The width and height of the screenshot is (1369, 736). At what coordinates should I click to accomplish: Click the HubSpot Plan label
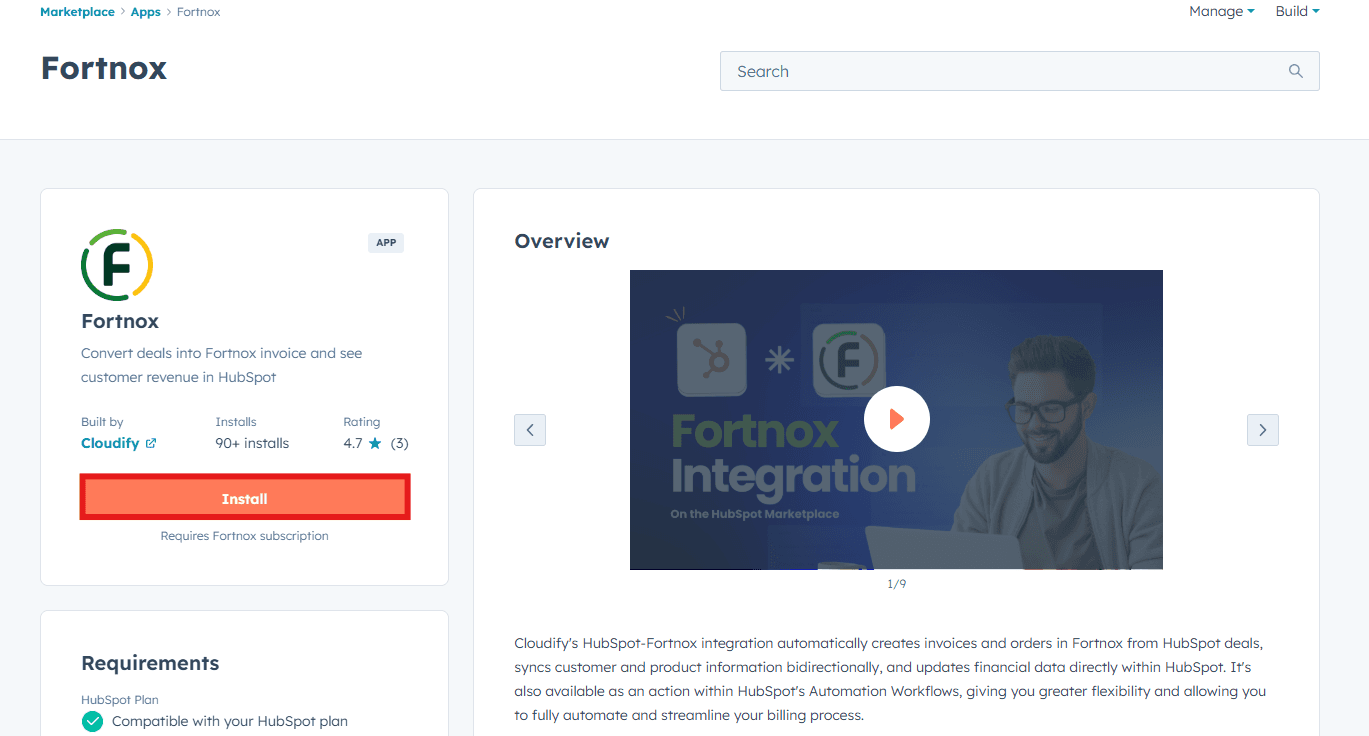tap(120, 700)
